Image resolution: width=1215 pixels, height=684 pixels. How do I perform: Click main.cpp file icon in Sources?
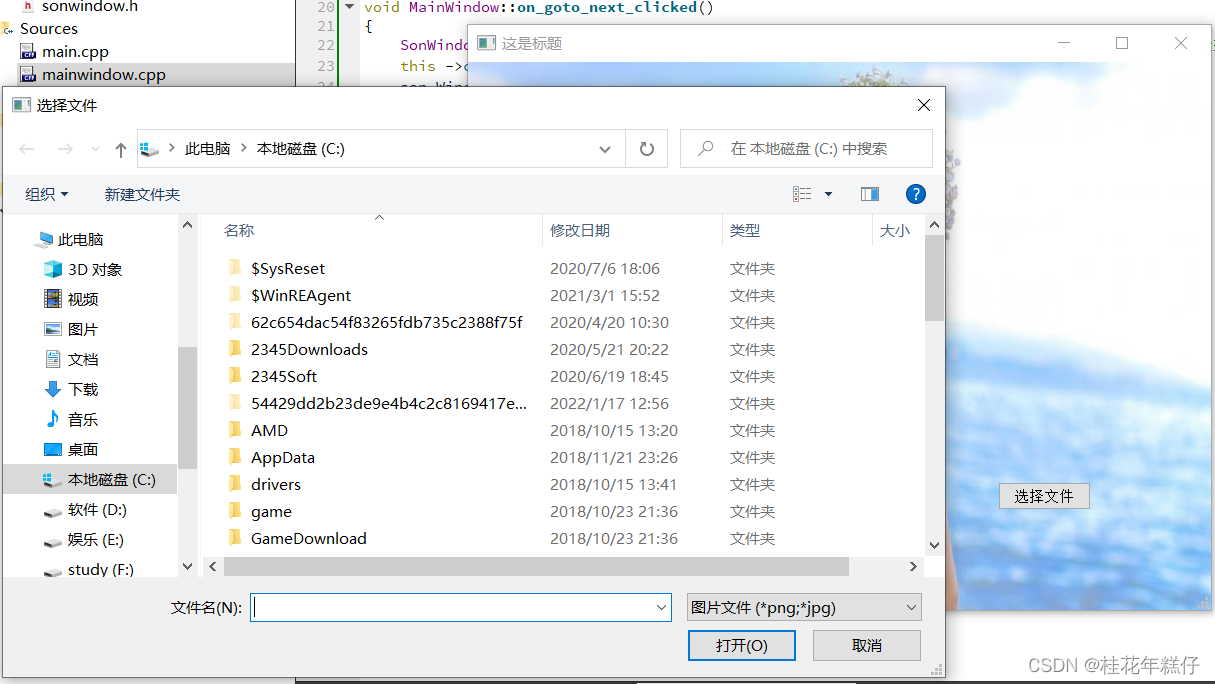(x=28, y=52)
